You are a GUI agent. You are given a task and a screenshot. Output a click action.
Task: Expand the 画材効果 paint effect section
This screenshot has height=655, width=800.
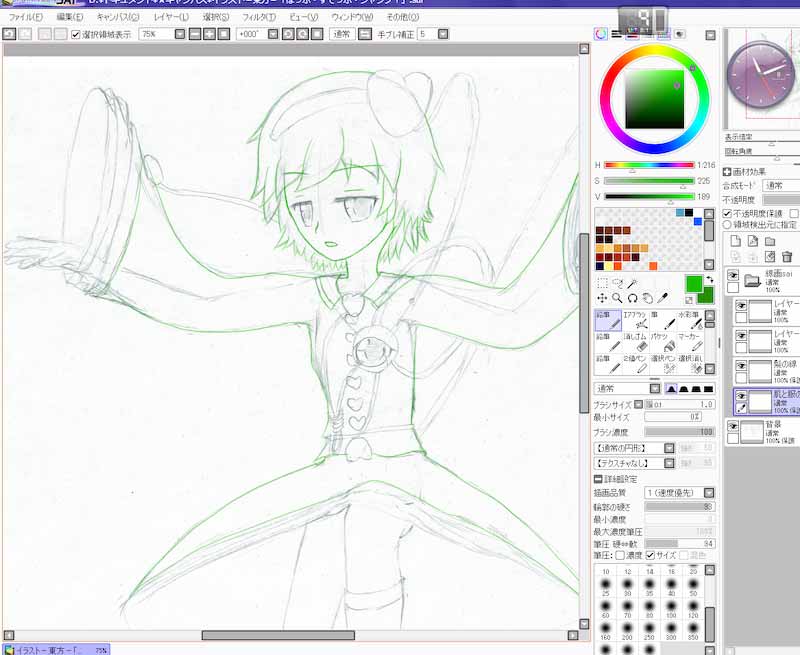(727, 172)
